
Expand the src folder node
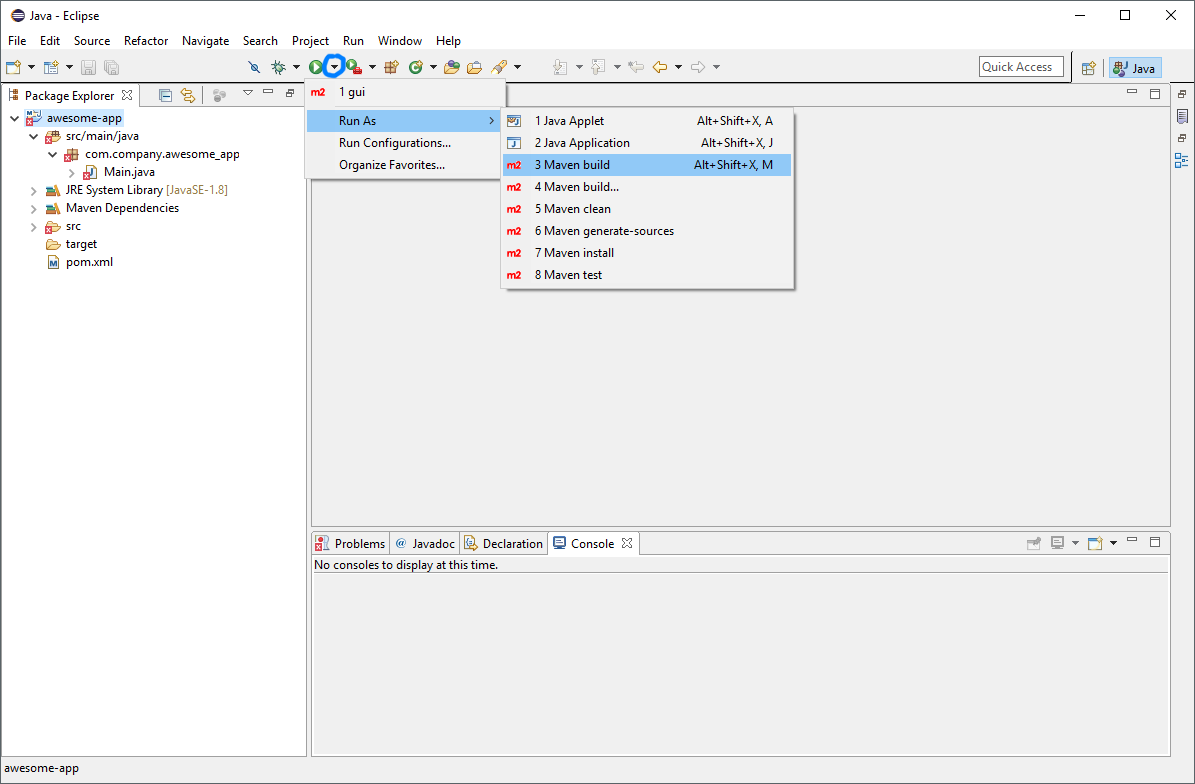tap(34, 226)
